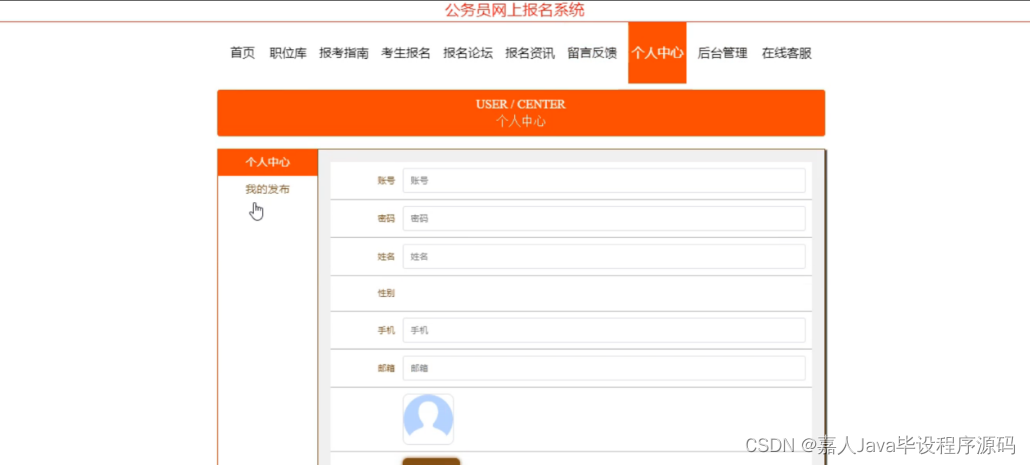Select the highlighted 个人中心 nav tab
The height and width of the screenshot is (465, 1030).
(x=657, y=53)
